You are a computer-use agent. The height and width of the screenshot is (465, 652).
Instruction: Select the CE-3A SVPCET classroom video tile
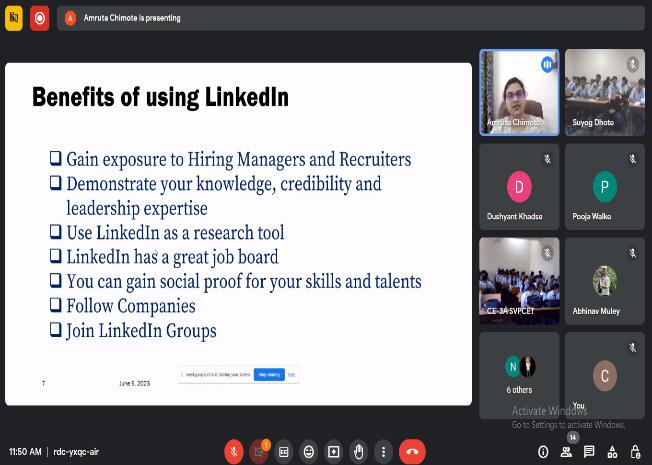[x=519, y=281]
